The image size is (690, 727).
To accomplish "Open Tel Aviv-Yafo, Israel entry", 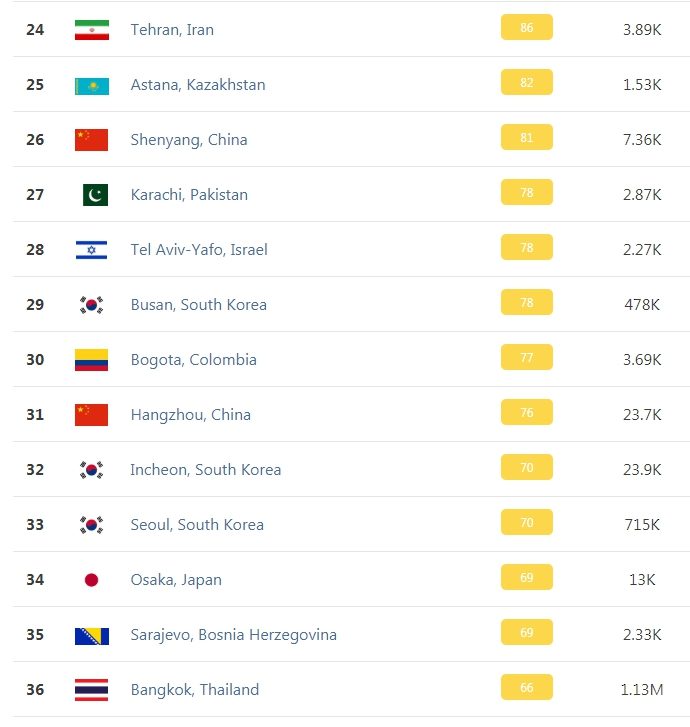I will [199, 249].
